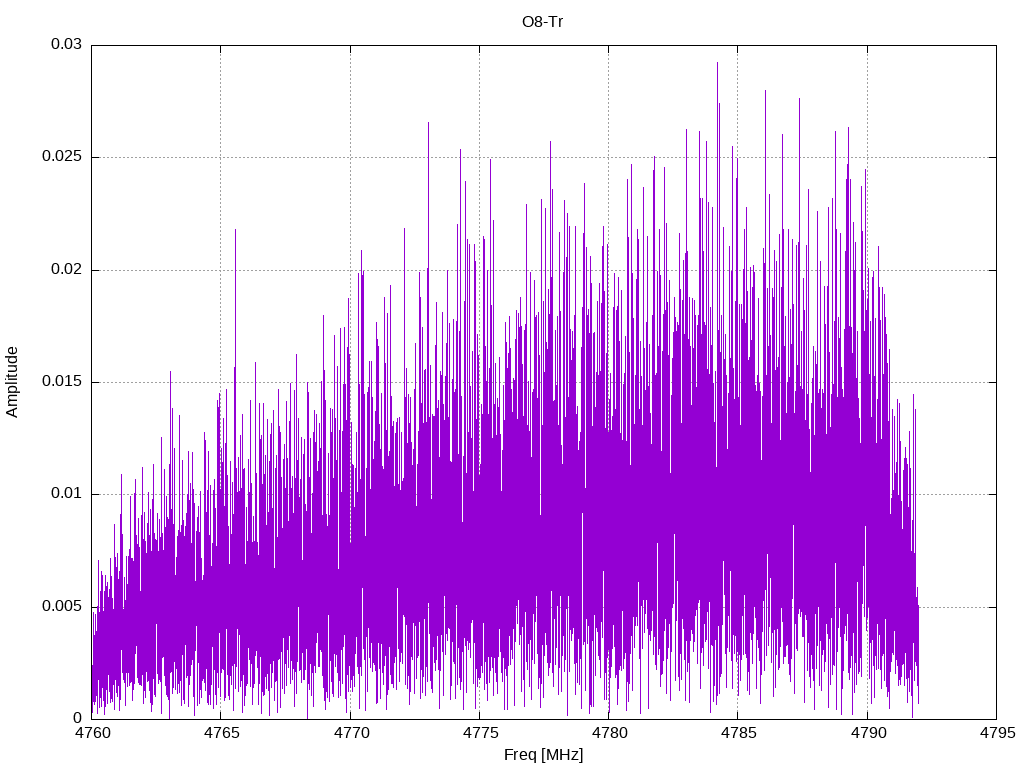
Task: Click the plot title O8-Tr
Action: [x=542, y=22]
